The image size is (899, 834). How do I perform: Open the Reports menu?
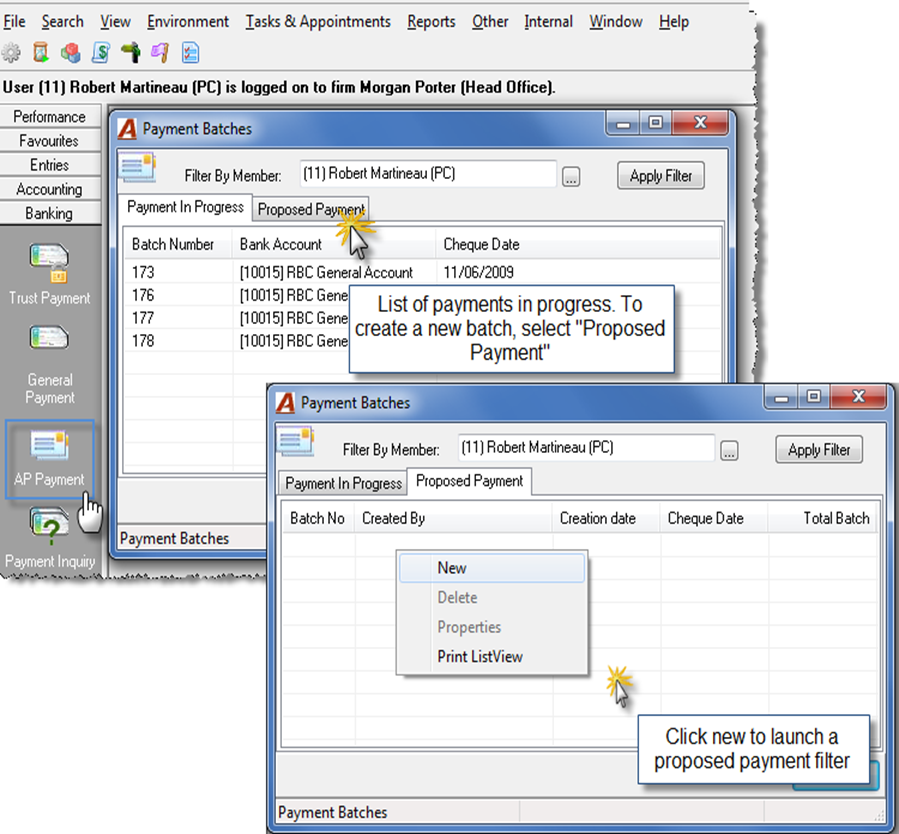(431, 22)
